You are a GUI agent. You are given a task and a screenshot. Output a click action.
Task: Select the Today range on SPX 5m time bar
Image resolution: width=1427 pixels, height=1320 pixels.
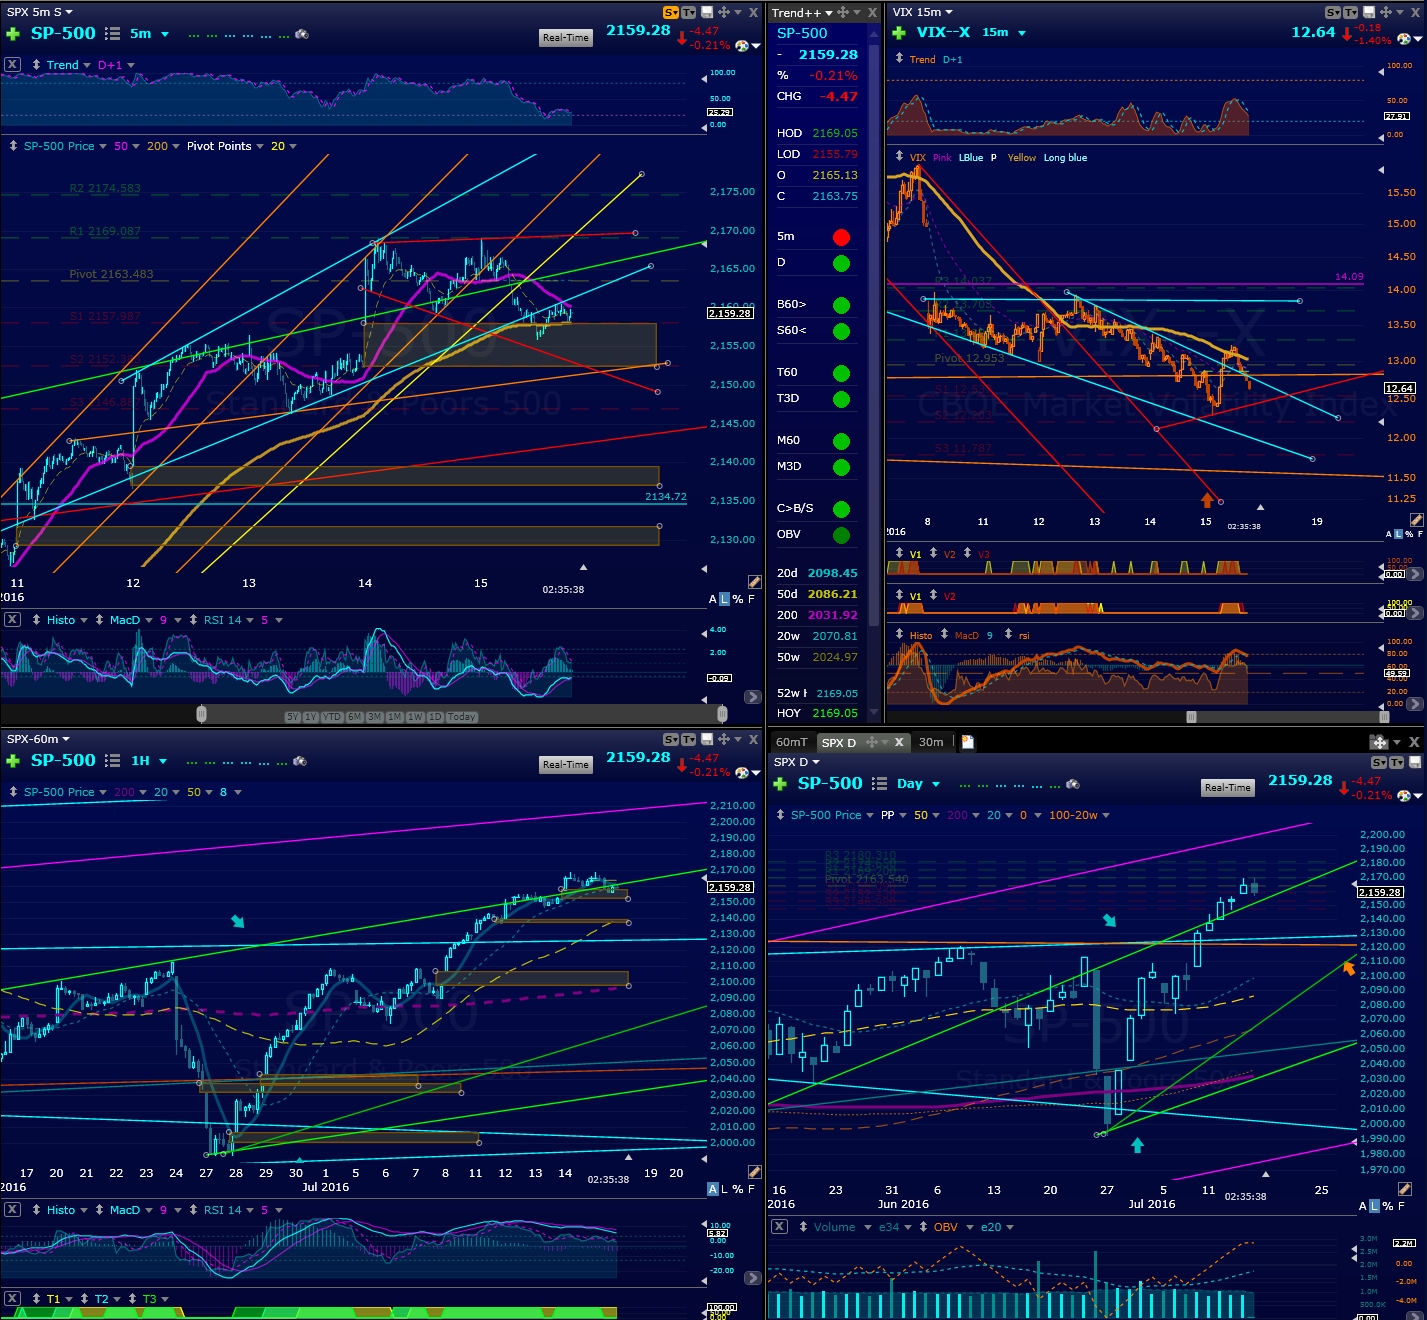click(461, 717)
